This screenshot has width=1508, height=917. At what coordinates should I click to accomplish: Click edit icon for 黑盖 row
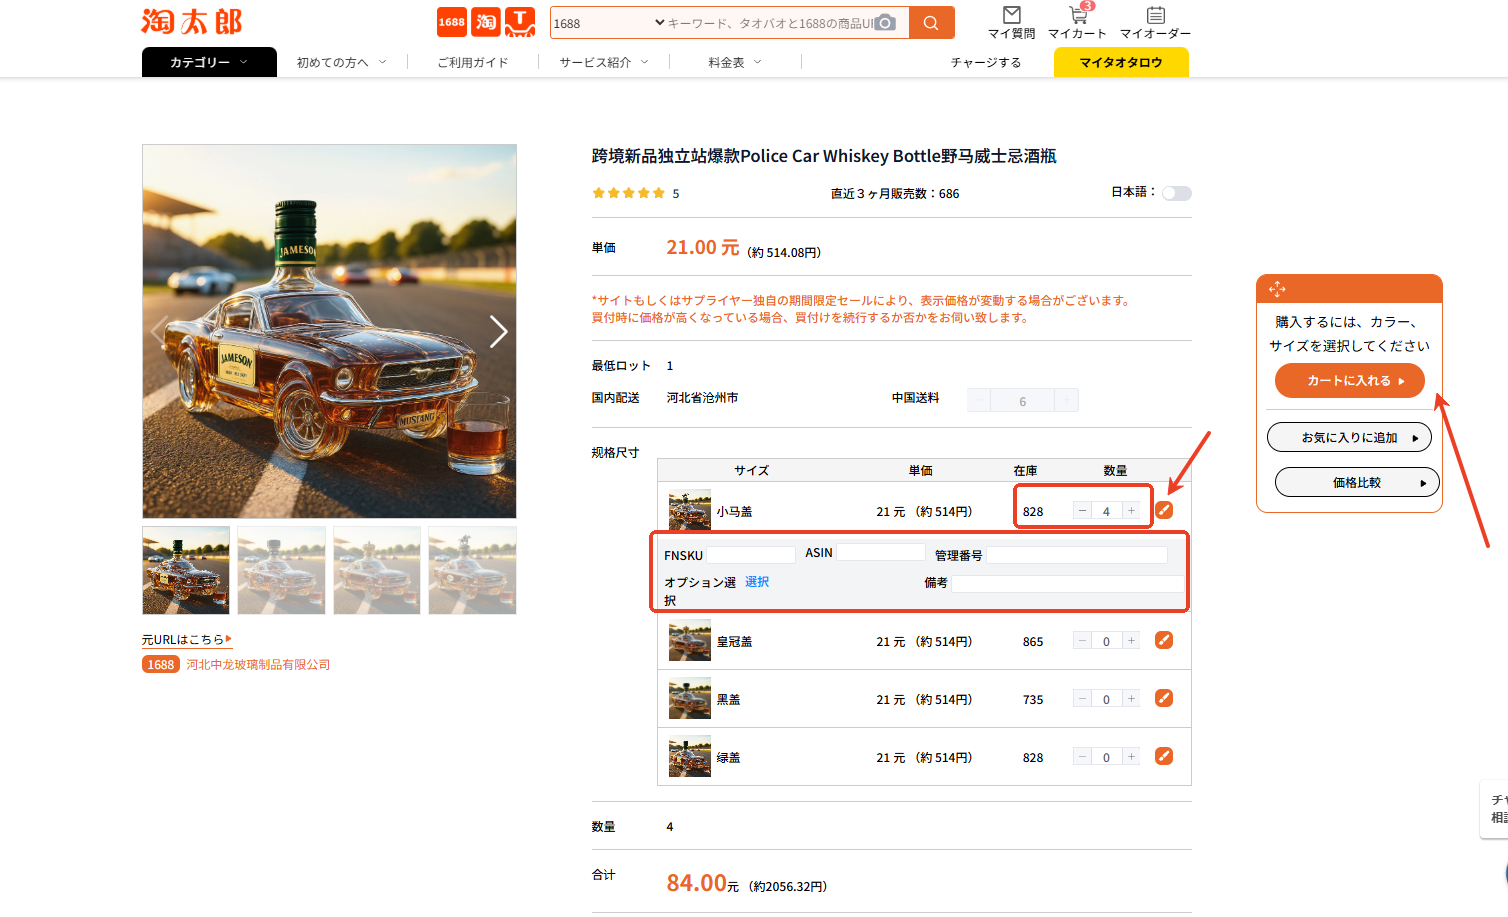tap(1164, 698)
